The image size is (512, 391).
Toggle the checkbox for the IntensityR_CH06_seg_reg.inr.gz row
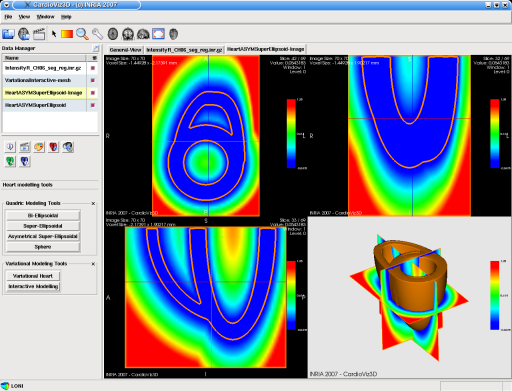[93, 68]
